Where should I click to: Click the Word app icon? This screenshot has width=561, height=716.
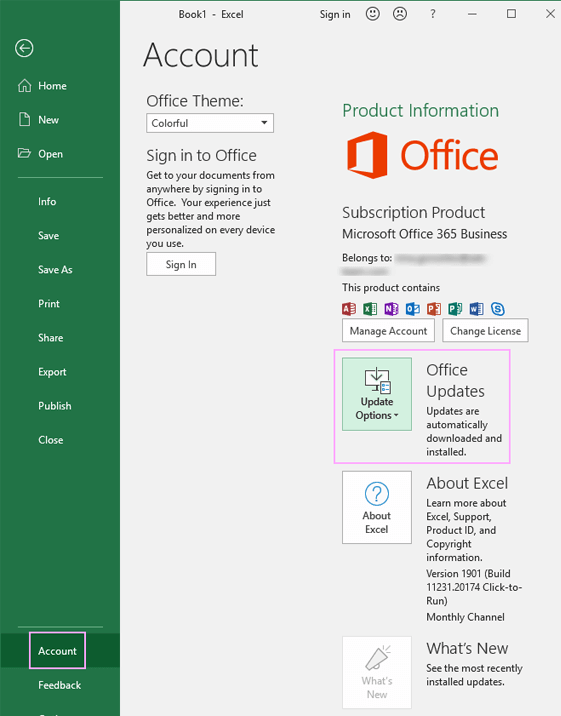(476, 309)
